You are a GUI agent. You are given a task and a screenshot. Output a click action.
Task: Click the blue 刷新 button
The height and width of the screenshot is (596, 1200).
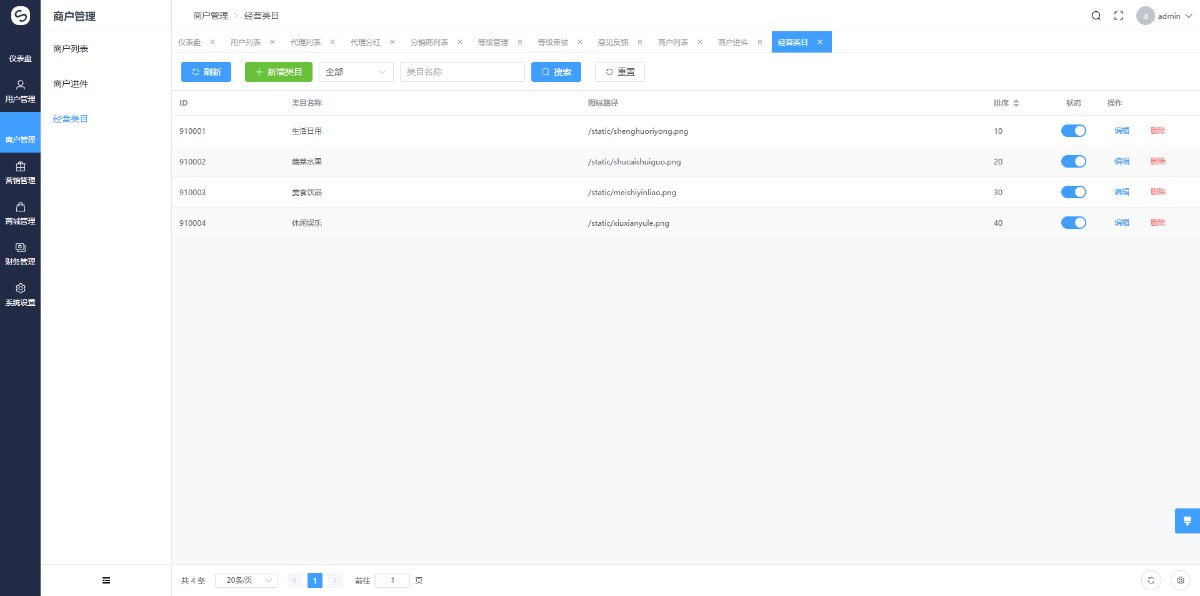coord(206,72)
